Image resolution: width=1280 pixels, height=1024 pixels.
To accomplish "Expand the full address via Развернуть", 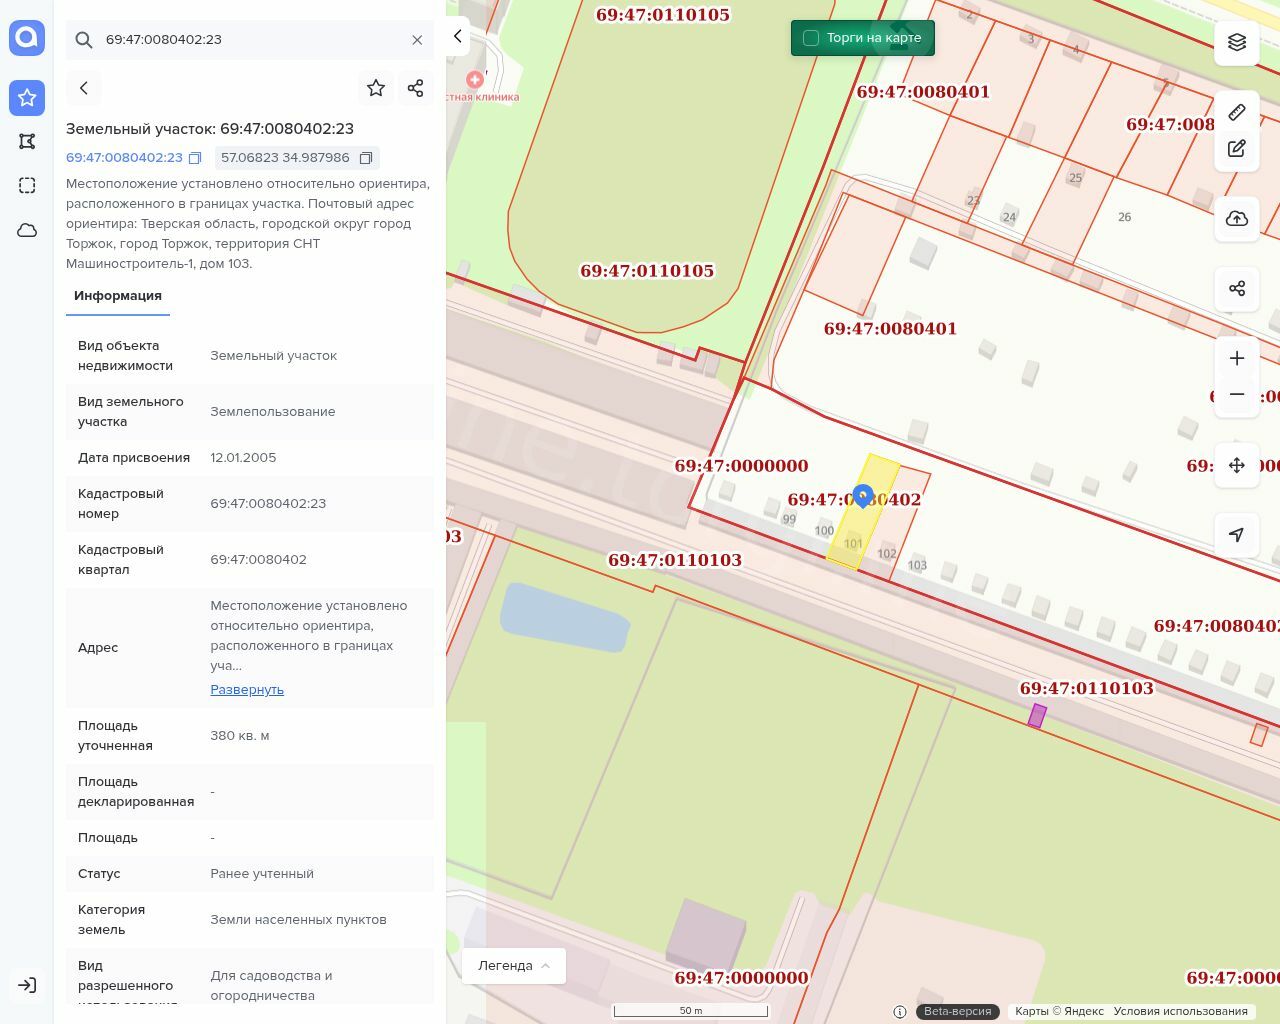I will (x=247, y=690).
